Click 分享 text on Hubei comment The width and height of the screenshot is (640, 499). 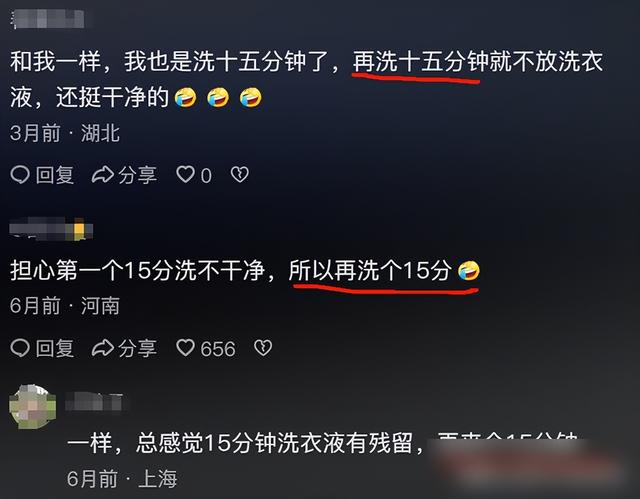[x=138, y=175]
